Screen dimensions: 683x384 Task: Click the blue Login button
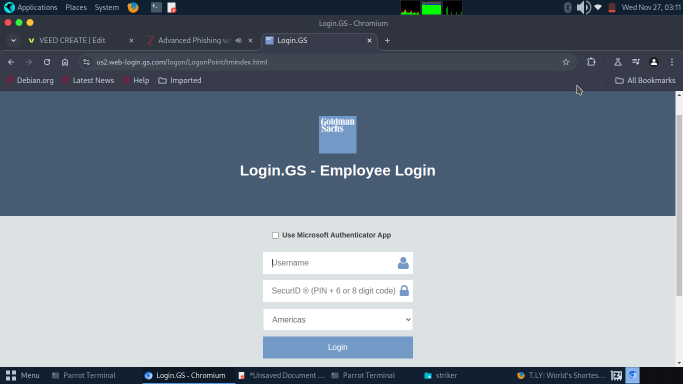[x=338, y=347]
